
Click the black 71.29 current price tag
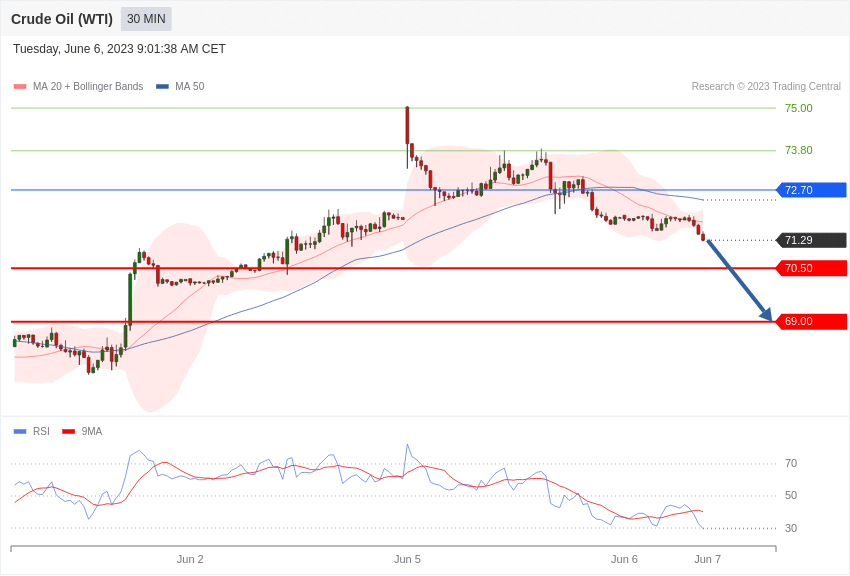[812, 240]
